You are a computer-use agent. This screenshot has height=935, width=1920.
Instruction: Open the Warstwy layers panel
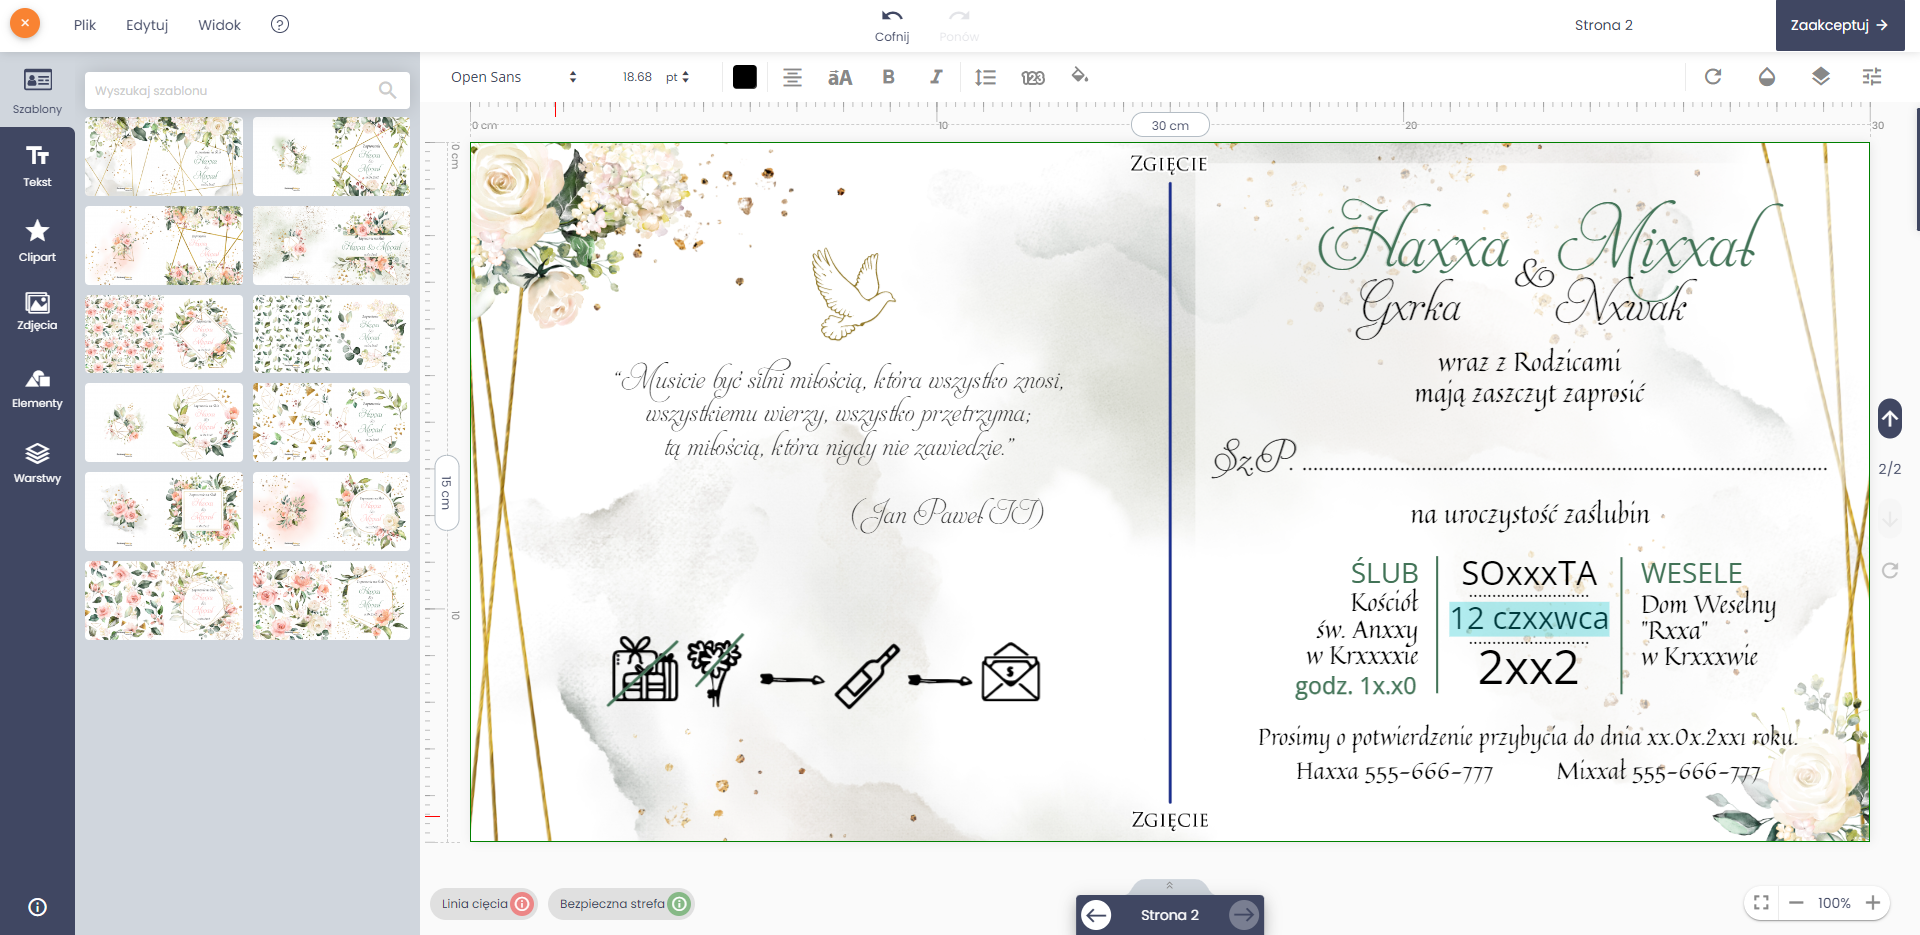(x=37, y=463)
